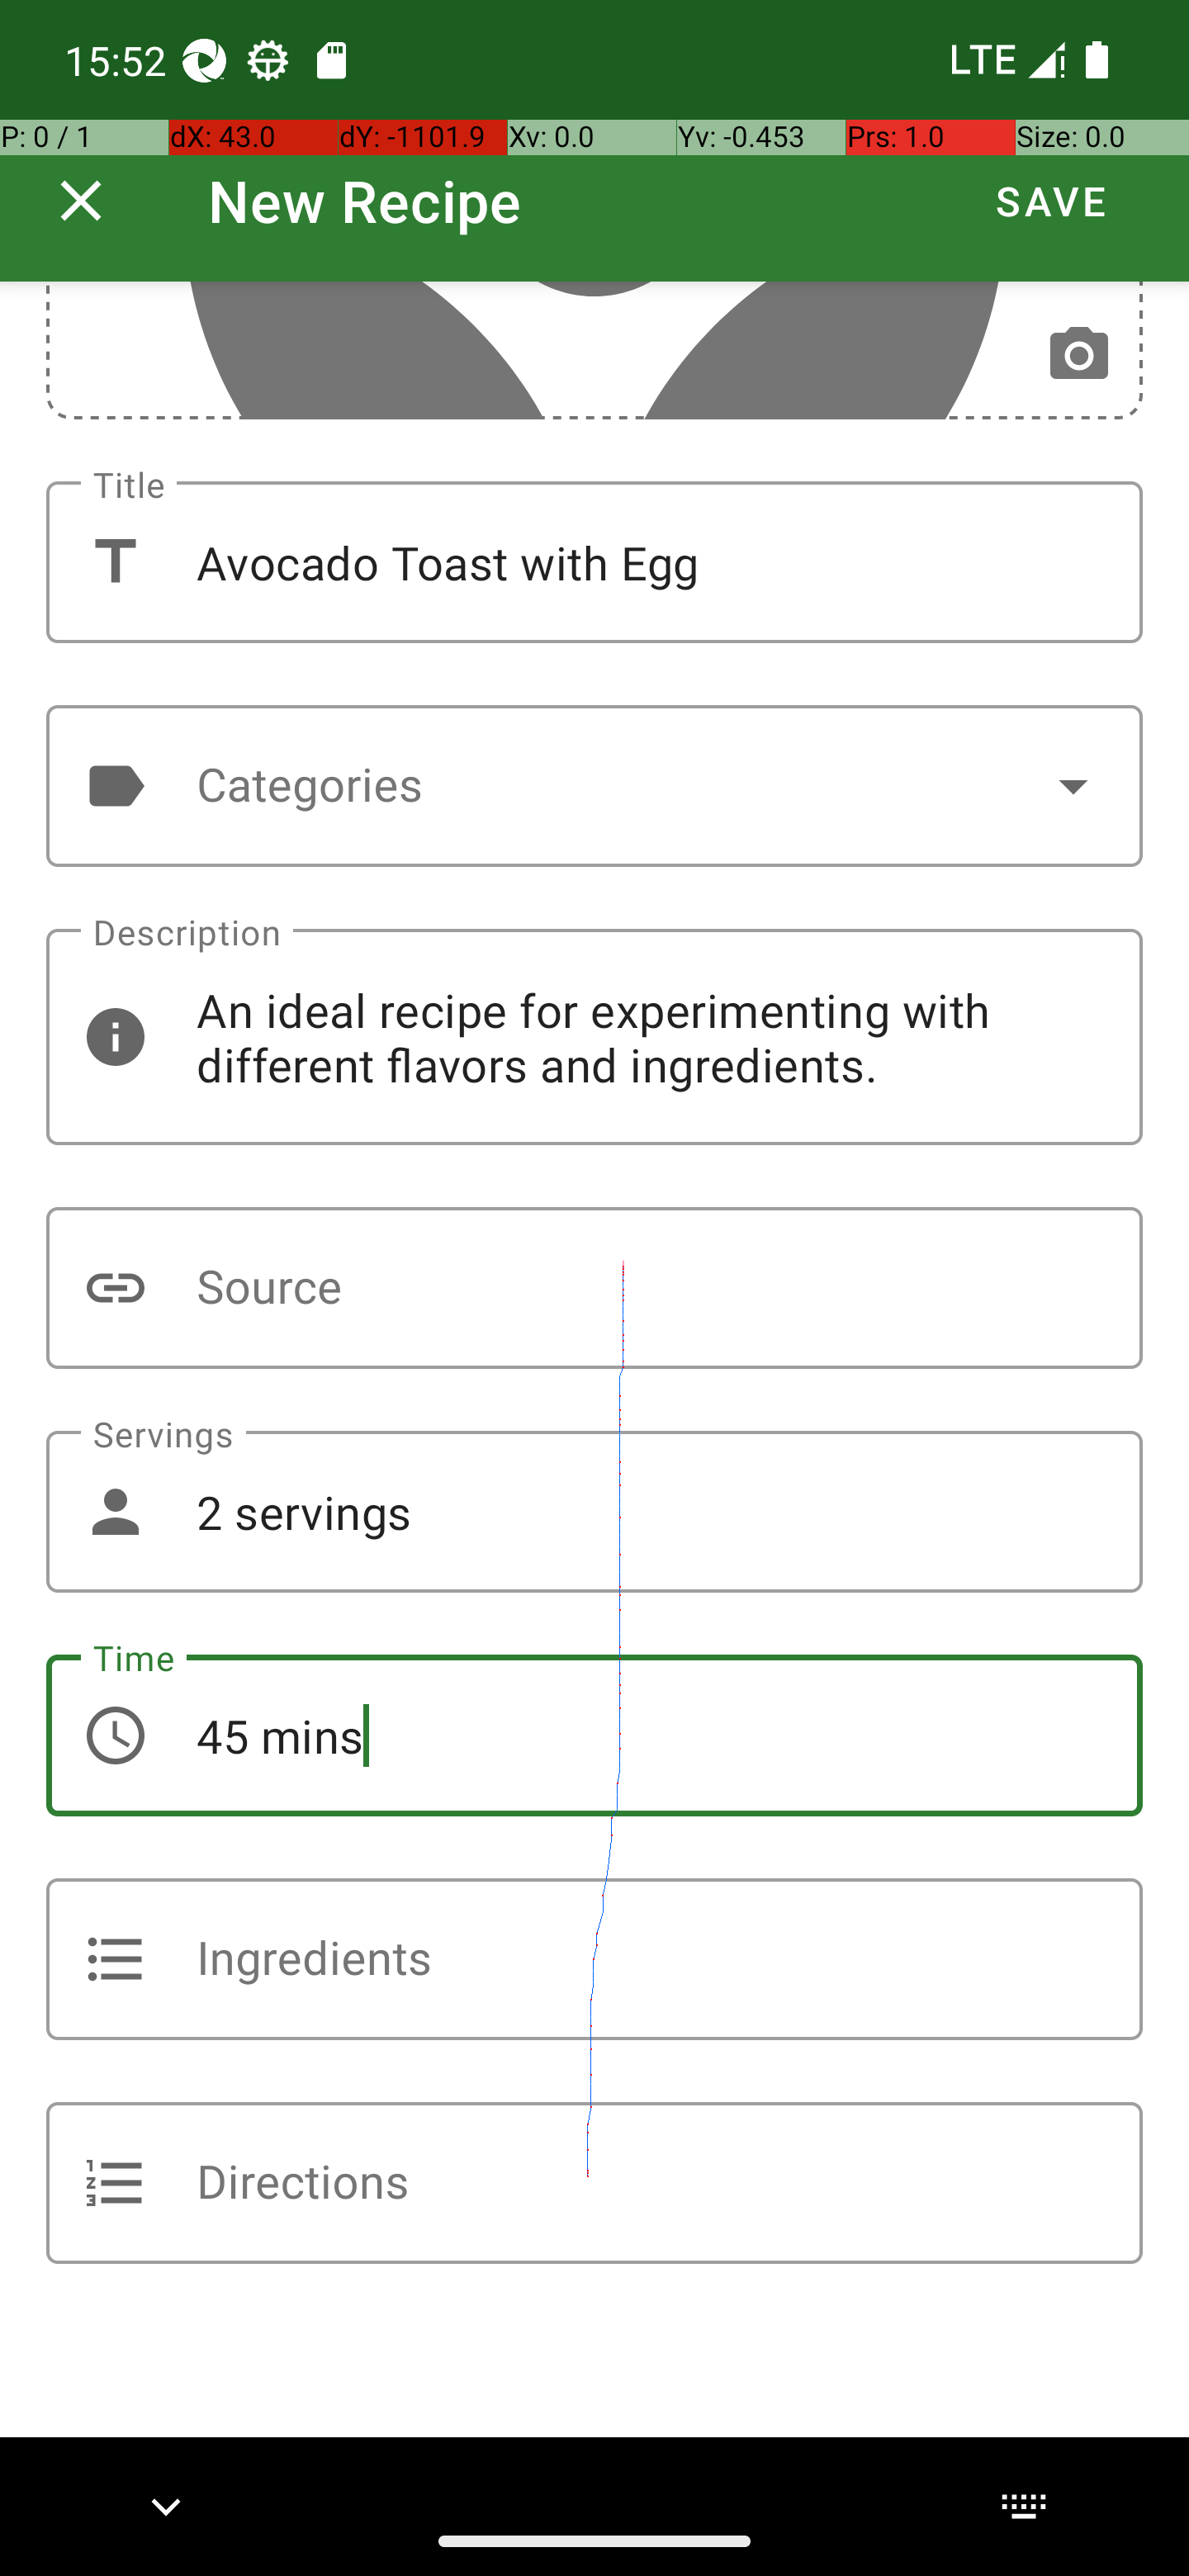Open the Ingredients field
This screenshot has width=1189, height=2576.
(x=594, y=1959)
